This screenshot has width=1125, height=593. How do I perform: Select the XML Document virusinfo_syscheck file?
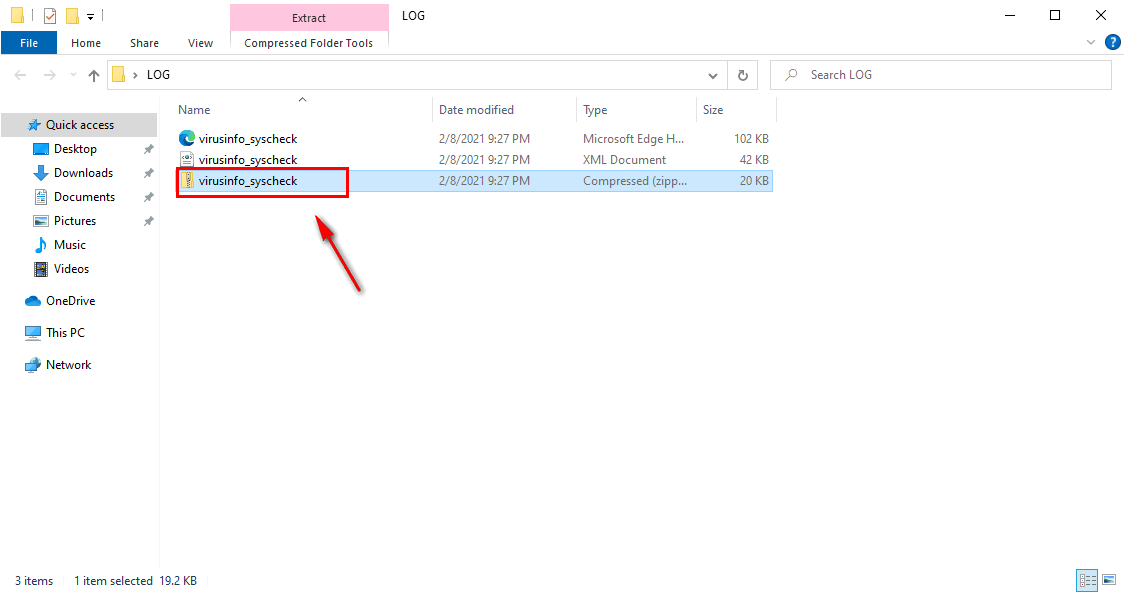(x=474, y=159)
